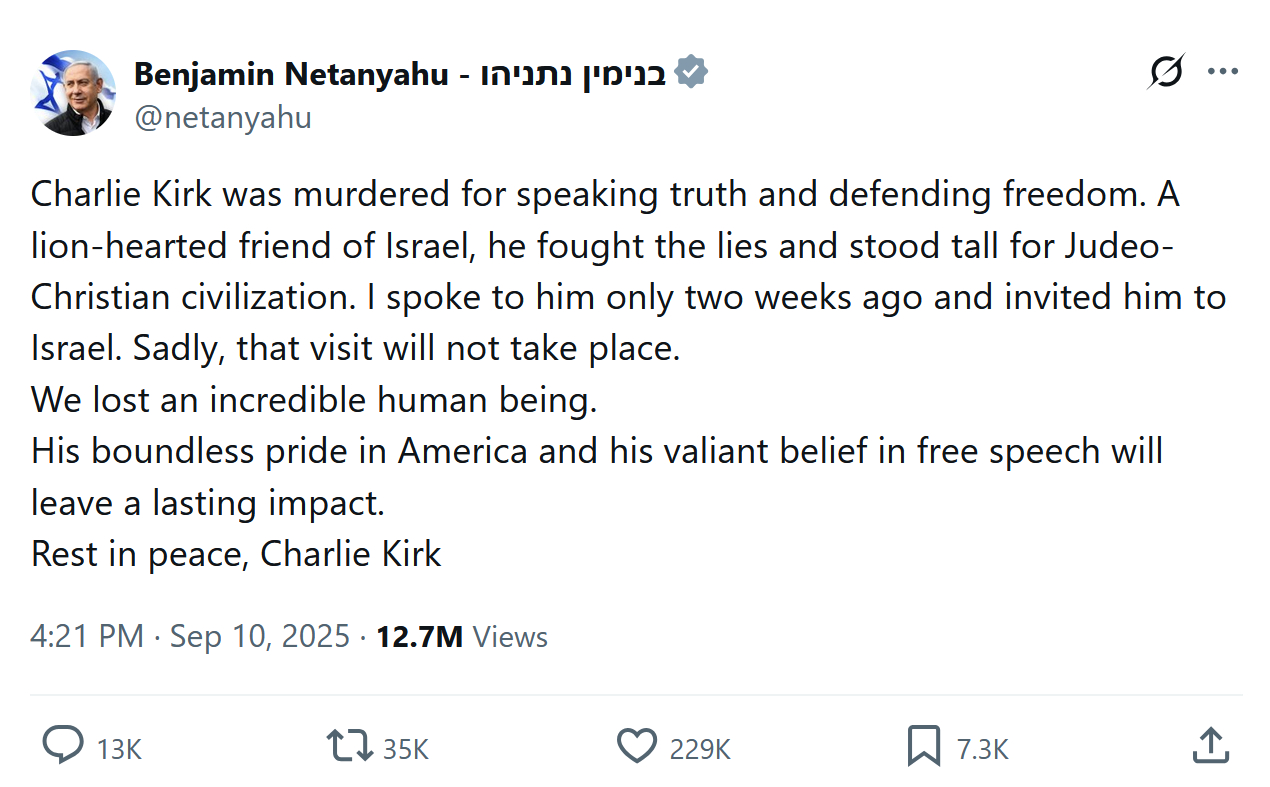The height and width of the screenshot is (787, 1270).
Task: Share the post via upload-arrow icon
Action: click(1210, 746)
